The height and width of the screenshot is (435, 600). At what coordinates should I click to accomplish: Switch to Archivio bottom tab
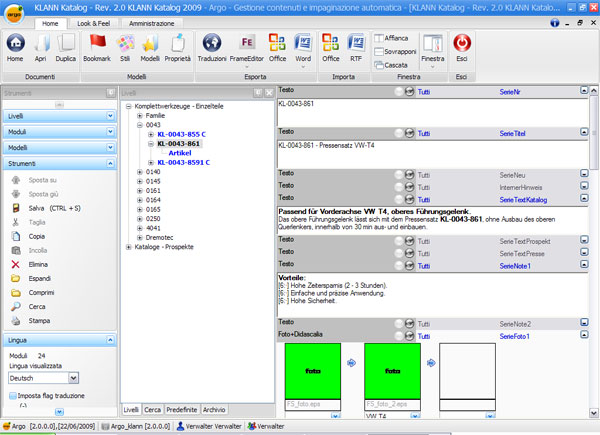[x=214, y=410]
